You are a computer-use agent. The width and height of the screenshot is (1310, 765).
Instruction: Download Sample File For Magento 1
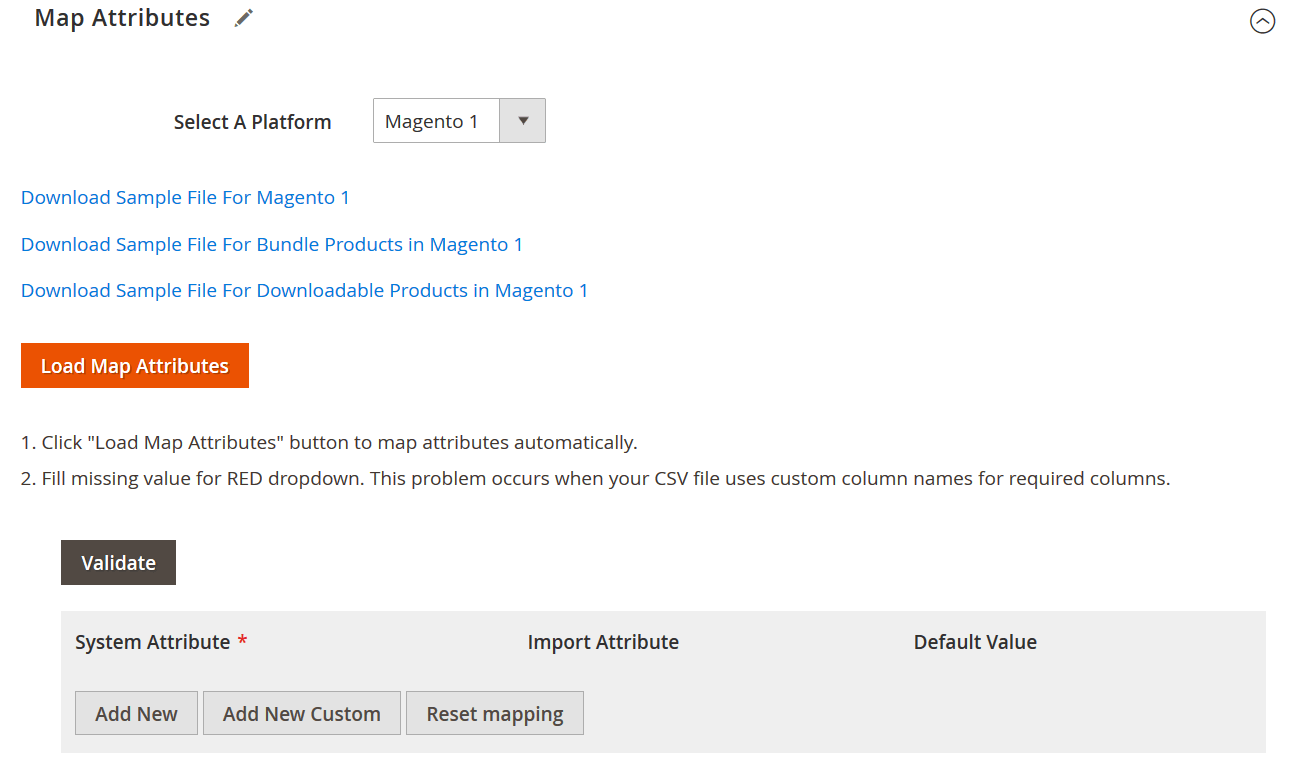coord(185,197)
